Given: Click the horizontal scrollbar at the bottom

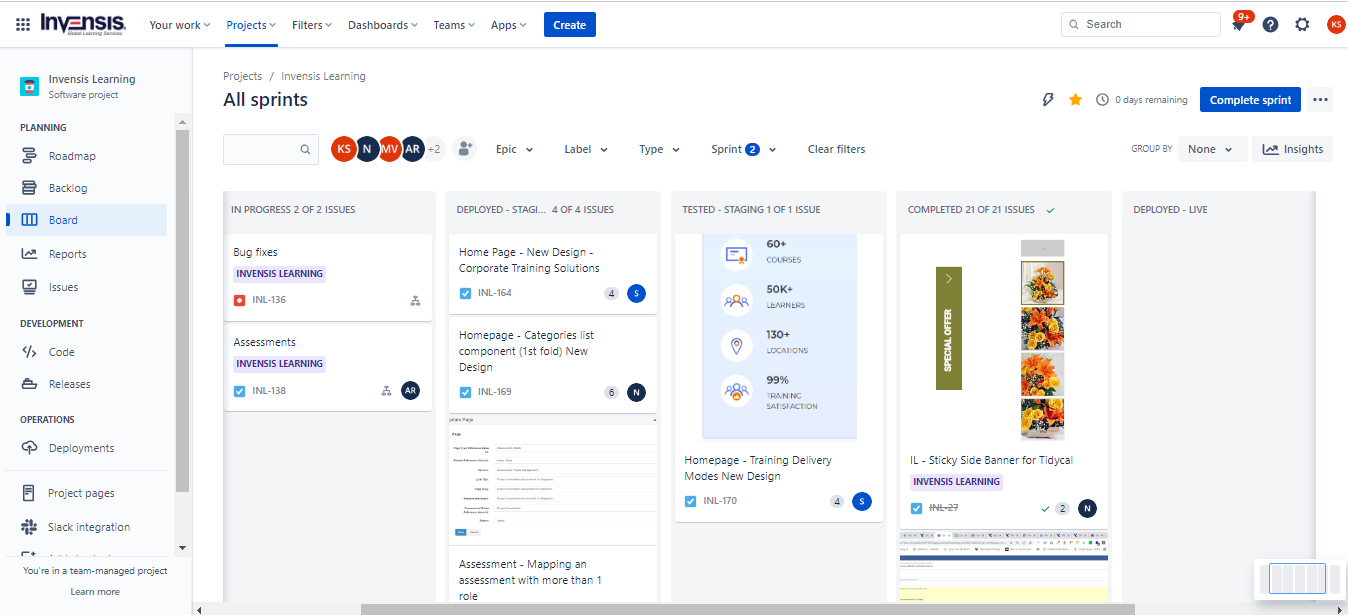Looking at the screenshot, I should tap(747, 609).
